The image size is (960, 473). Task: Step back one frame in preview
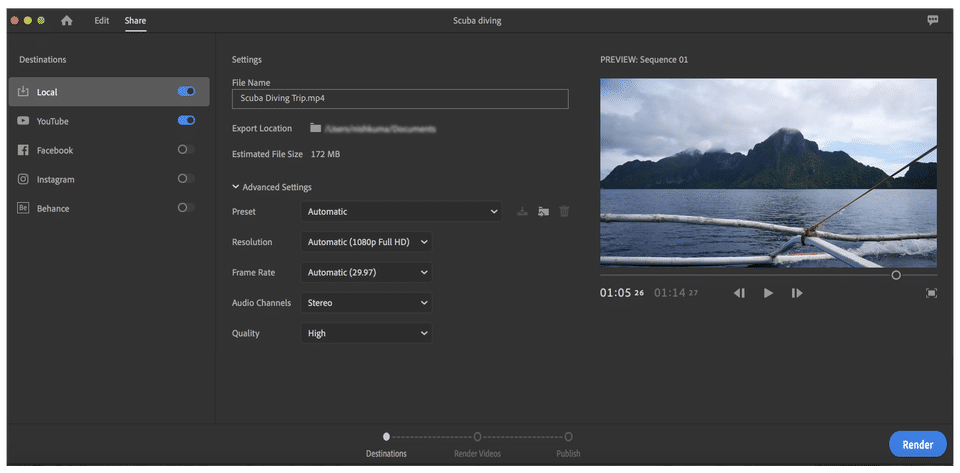pos(739,293)
